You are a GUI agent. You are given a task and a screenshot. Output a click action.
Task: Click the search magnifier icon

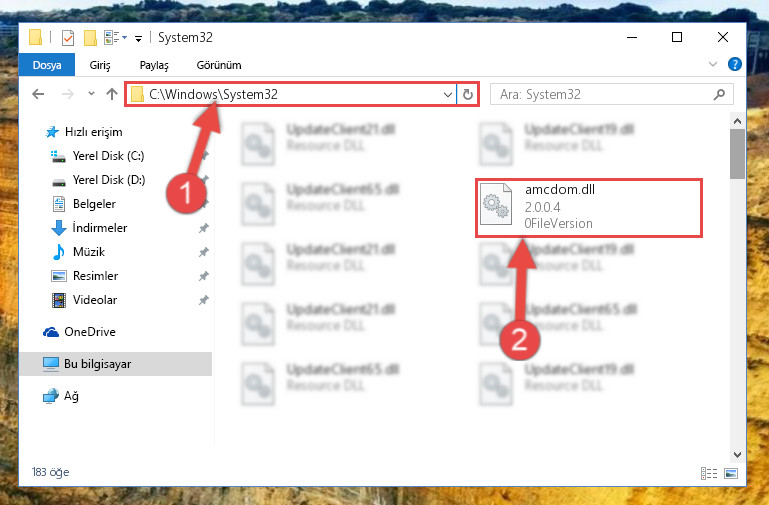pyautogui.click(x=719, y=94)
